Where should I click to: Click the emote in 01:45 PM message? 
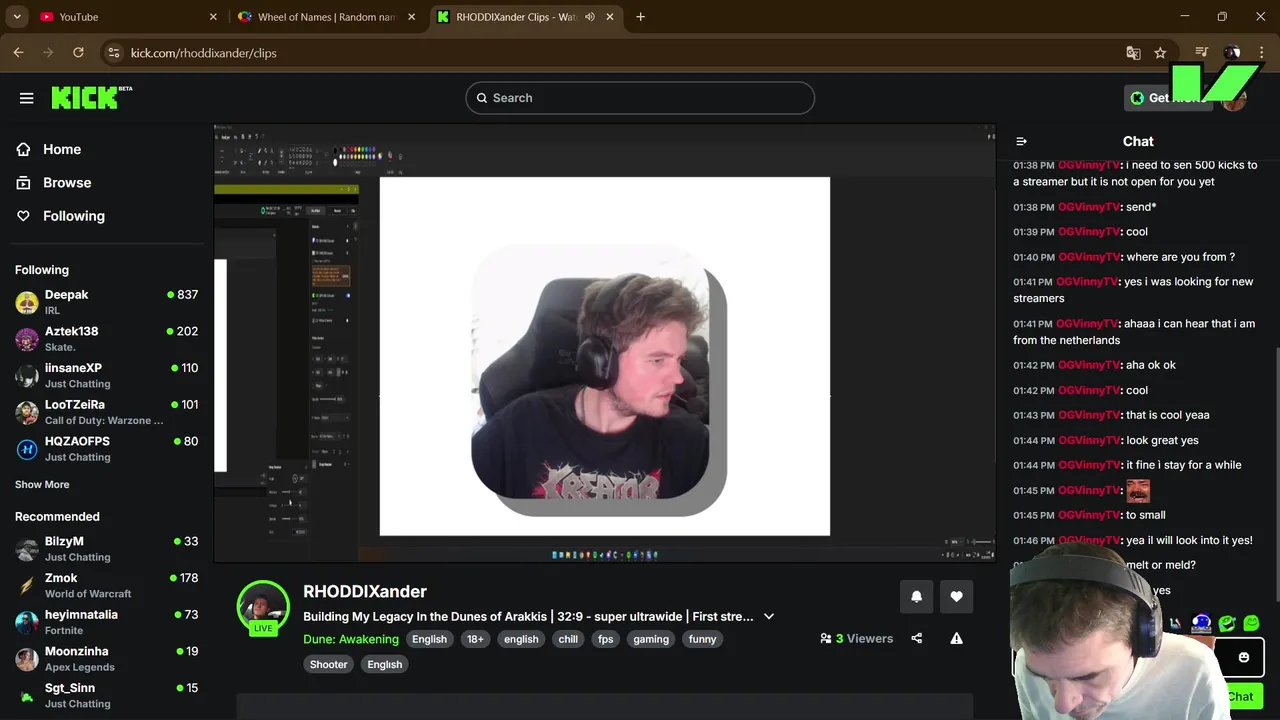(1138, 491)
